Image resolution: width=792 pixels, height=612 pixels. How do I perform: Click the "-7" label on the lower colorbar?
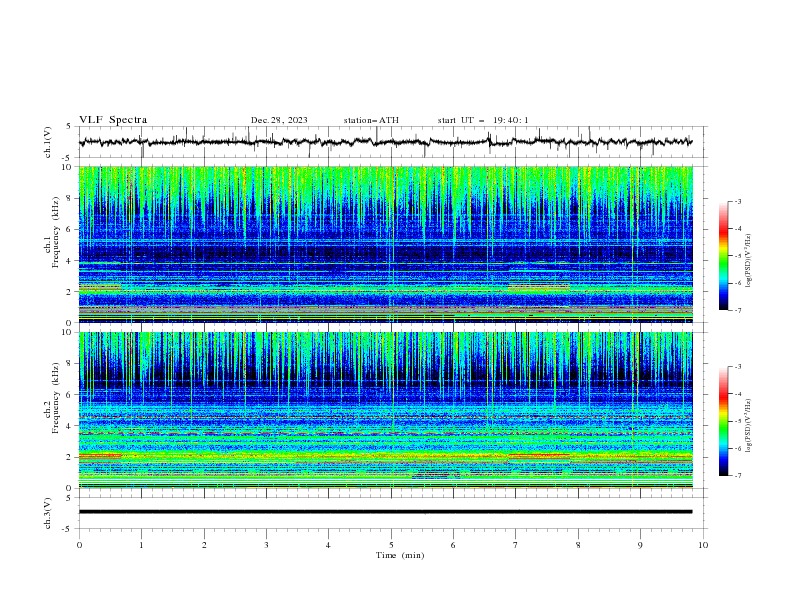[737, 476]
